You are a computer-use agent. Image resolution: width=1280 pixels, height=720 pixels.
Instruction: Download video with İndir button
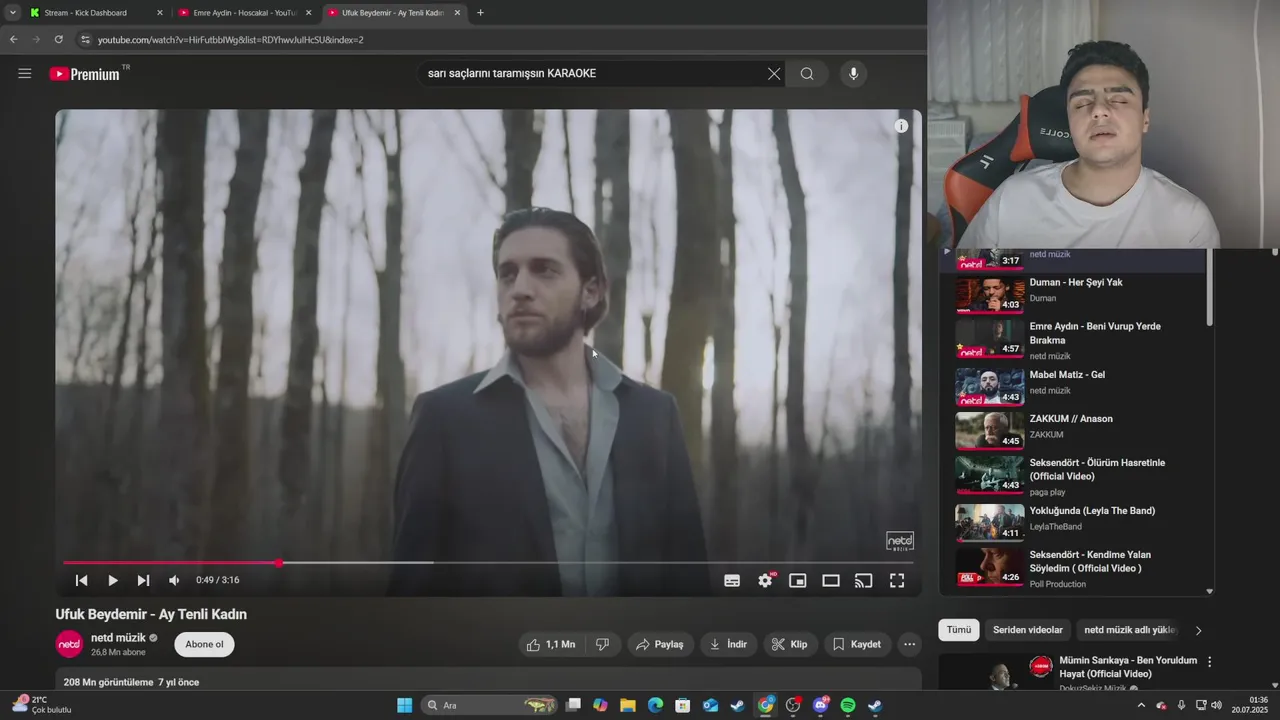point(728,645)
